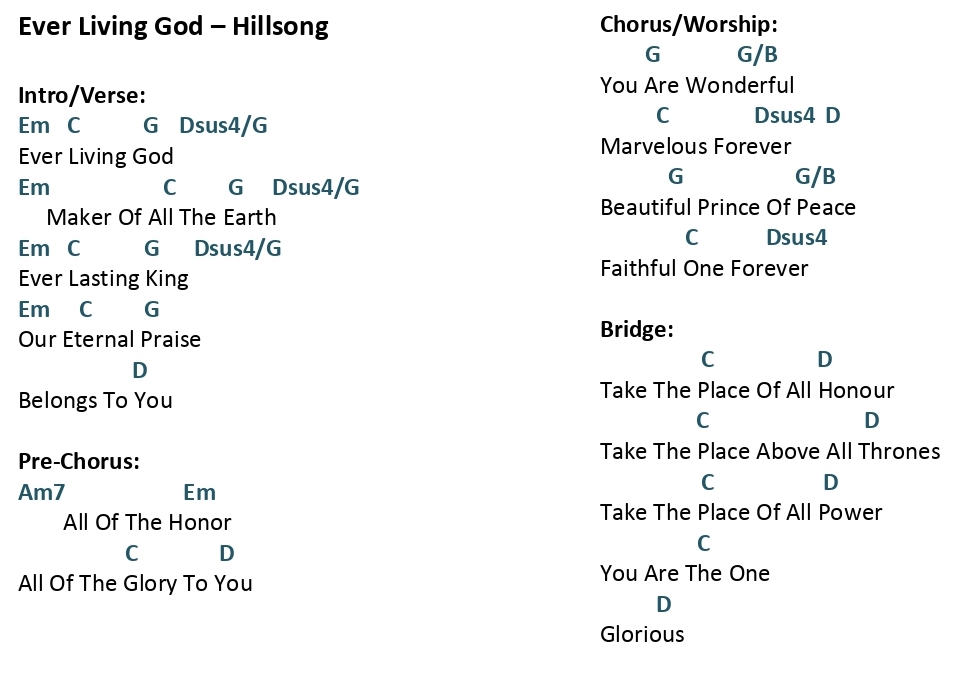The image size is (968, 678).
Task: Click the lyric All Of The Honor
Action: pyautogui.click(x=147, y=522)
